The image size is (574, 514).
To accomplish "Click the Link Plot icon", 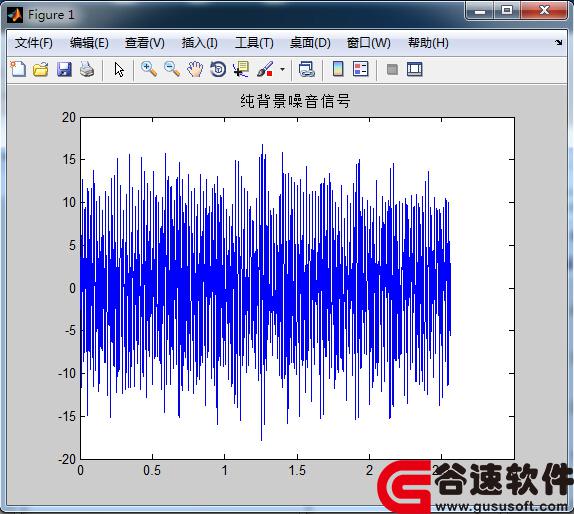I will point(307,69).
